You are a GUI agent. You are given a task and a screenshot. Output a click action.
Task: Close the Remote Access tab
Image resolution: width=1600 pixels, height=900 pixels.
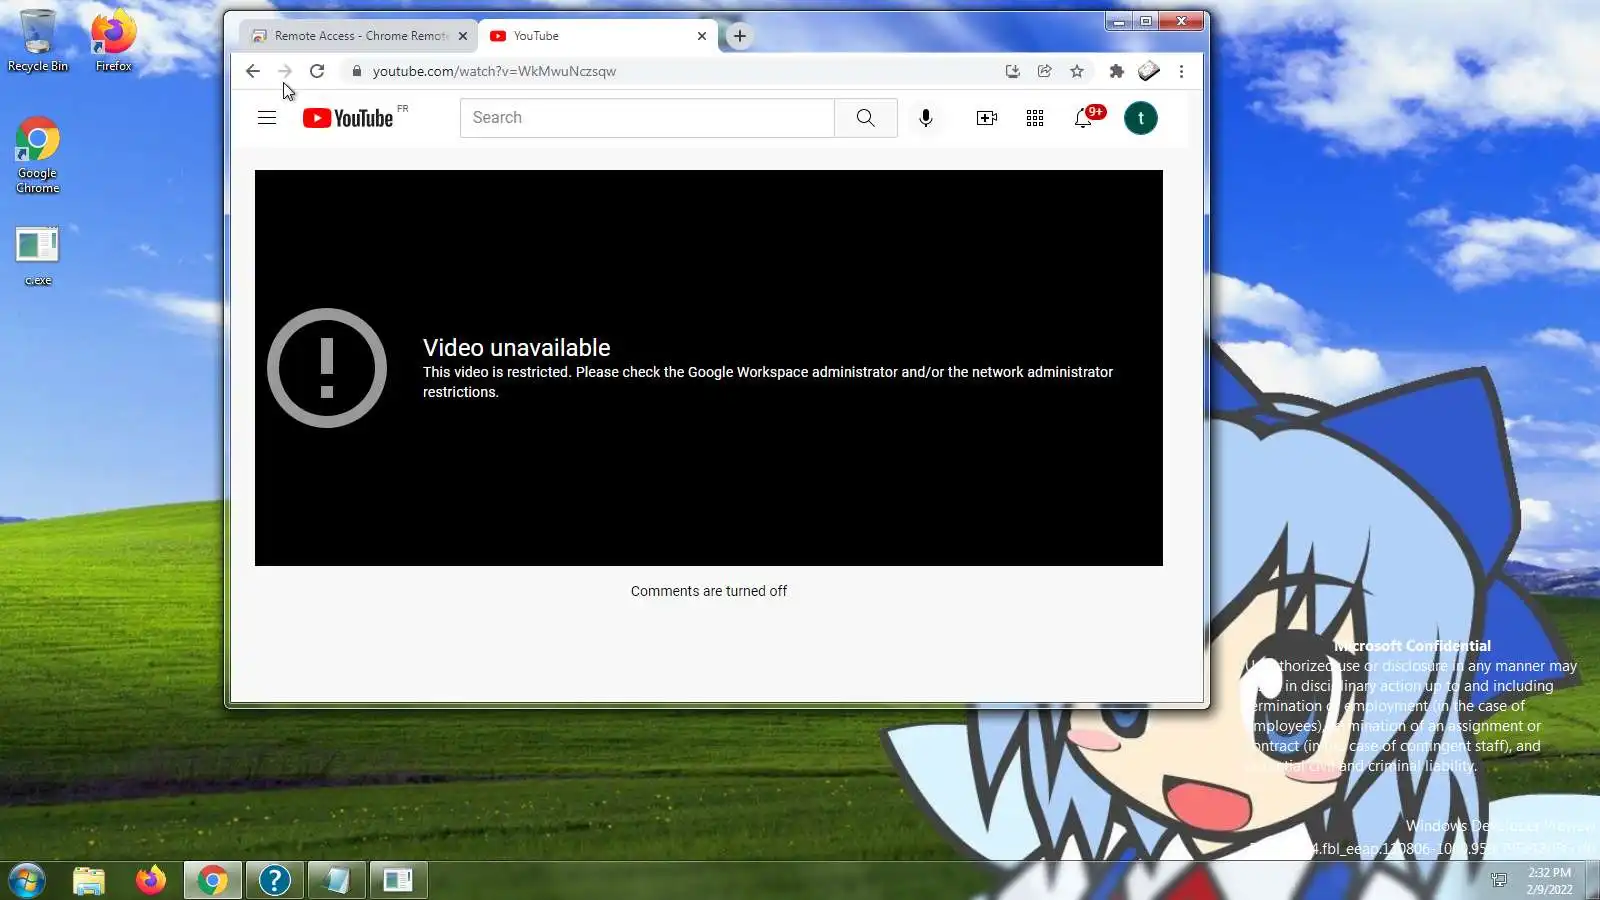pos(463,36)
